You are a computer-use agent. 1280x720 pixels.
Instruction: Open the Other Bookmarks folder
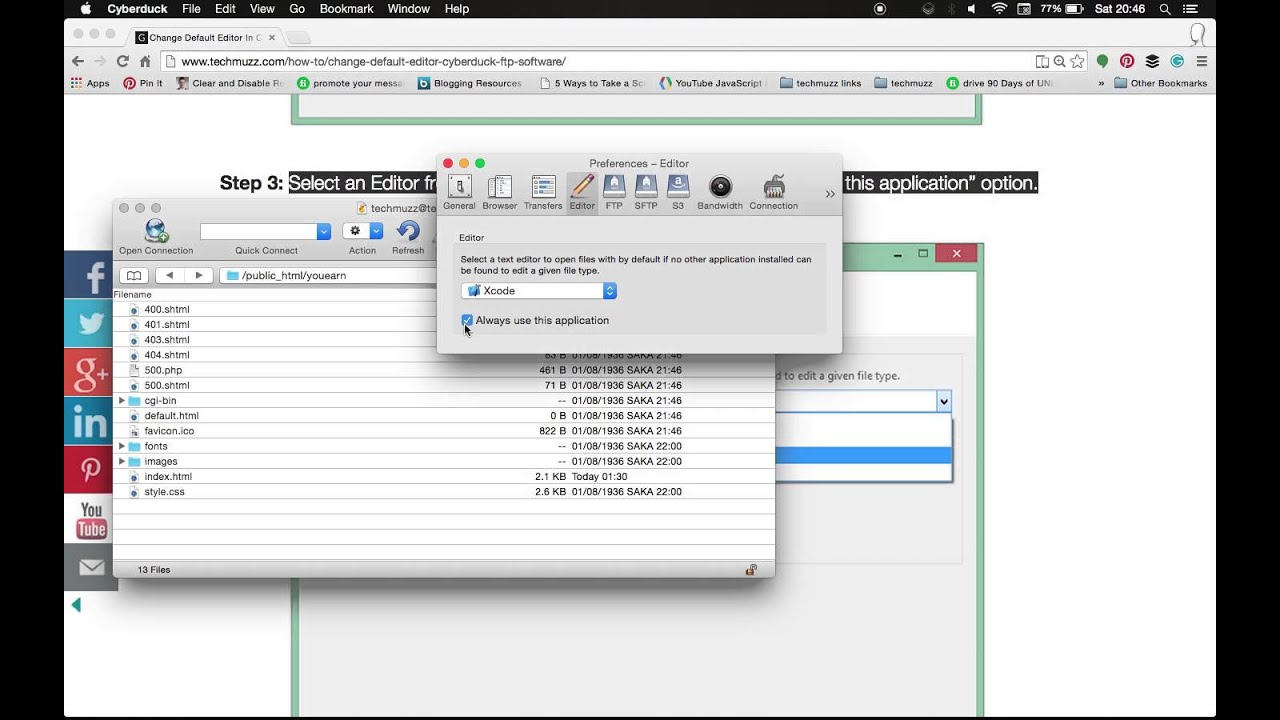pyautogui.click(x=1160, y=83)
